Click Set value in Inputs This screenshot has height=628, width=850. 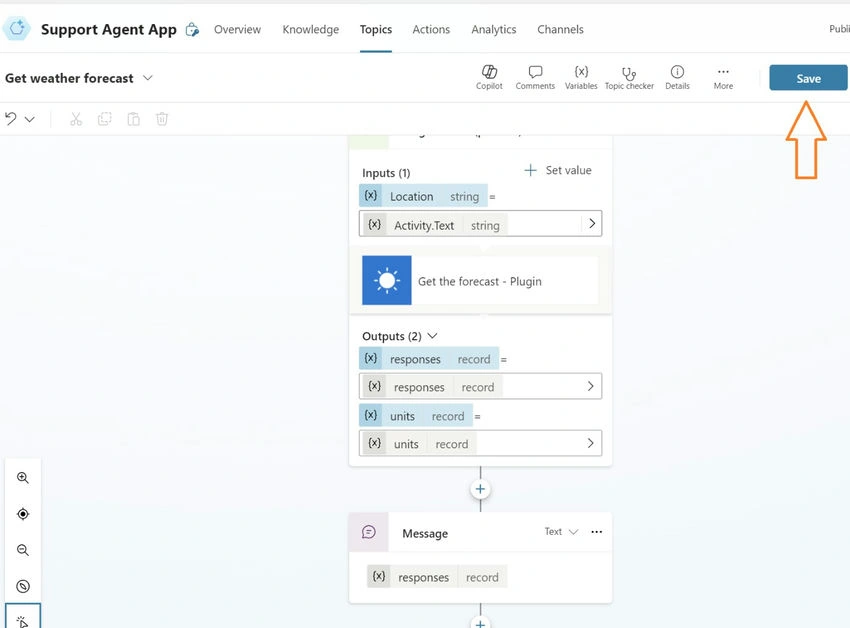(558, 170)
